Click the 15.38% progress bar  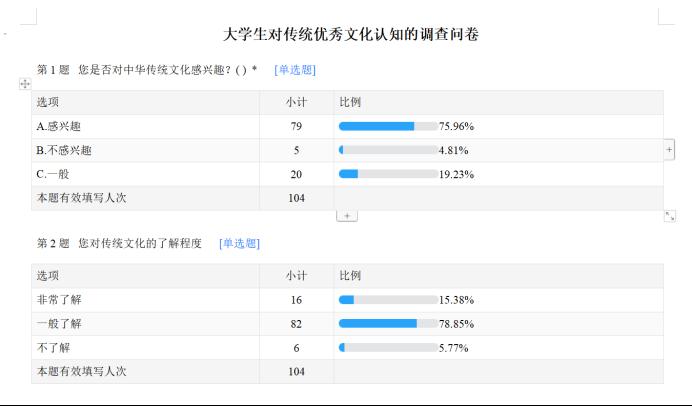[388, 300]
